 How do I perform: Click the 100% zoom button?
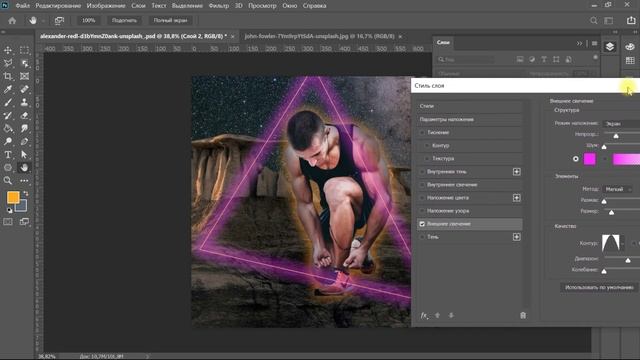click(88, 20)
